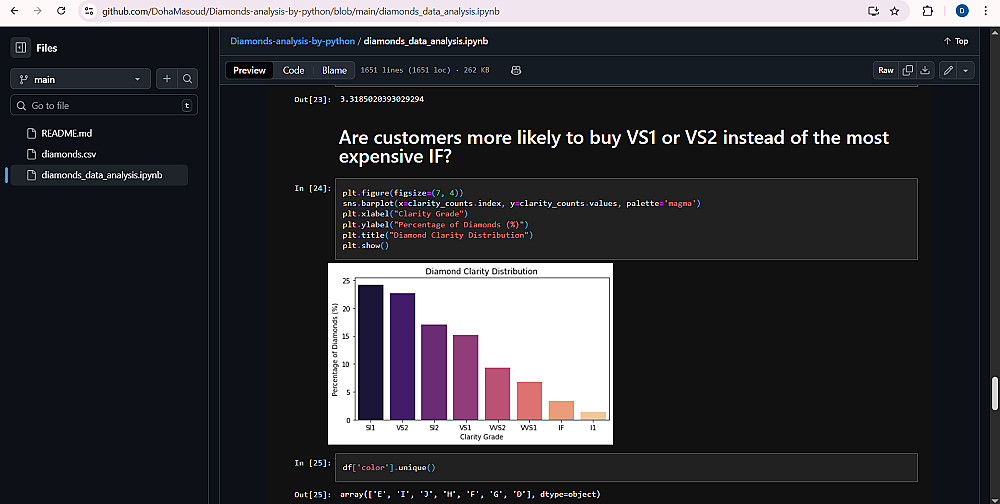Open the main branch dropdown
Viewport: 1000px width, 504px height.
pyautogui.click(x=80, y=79)
